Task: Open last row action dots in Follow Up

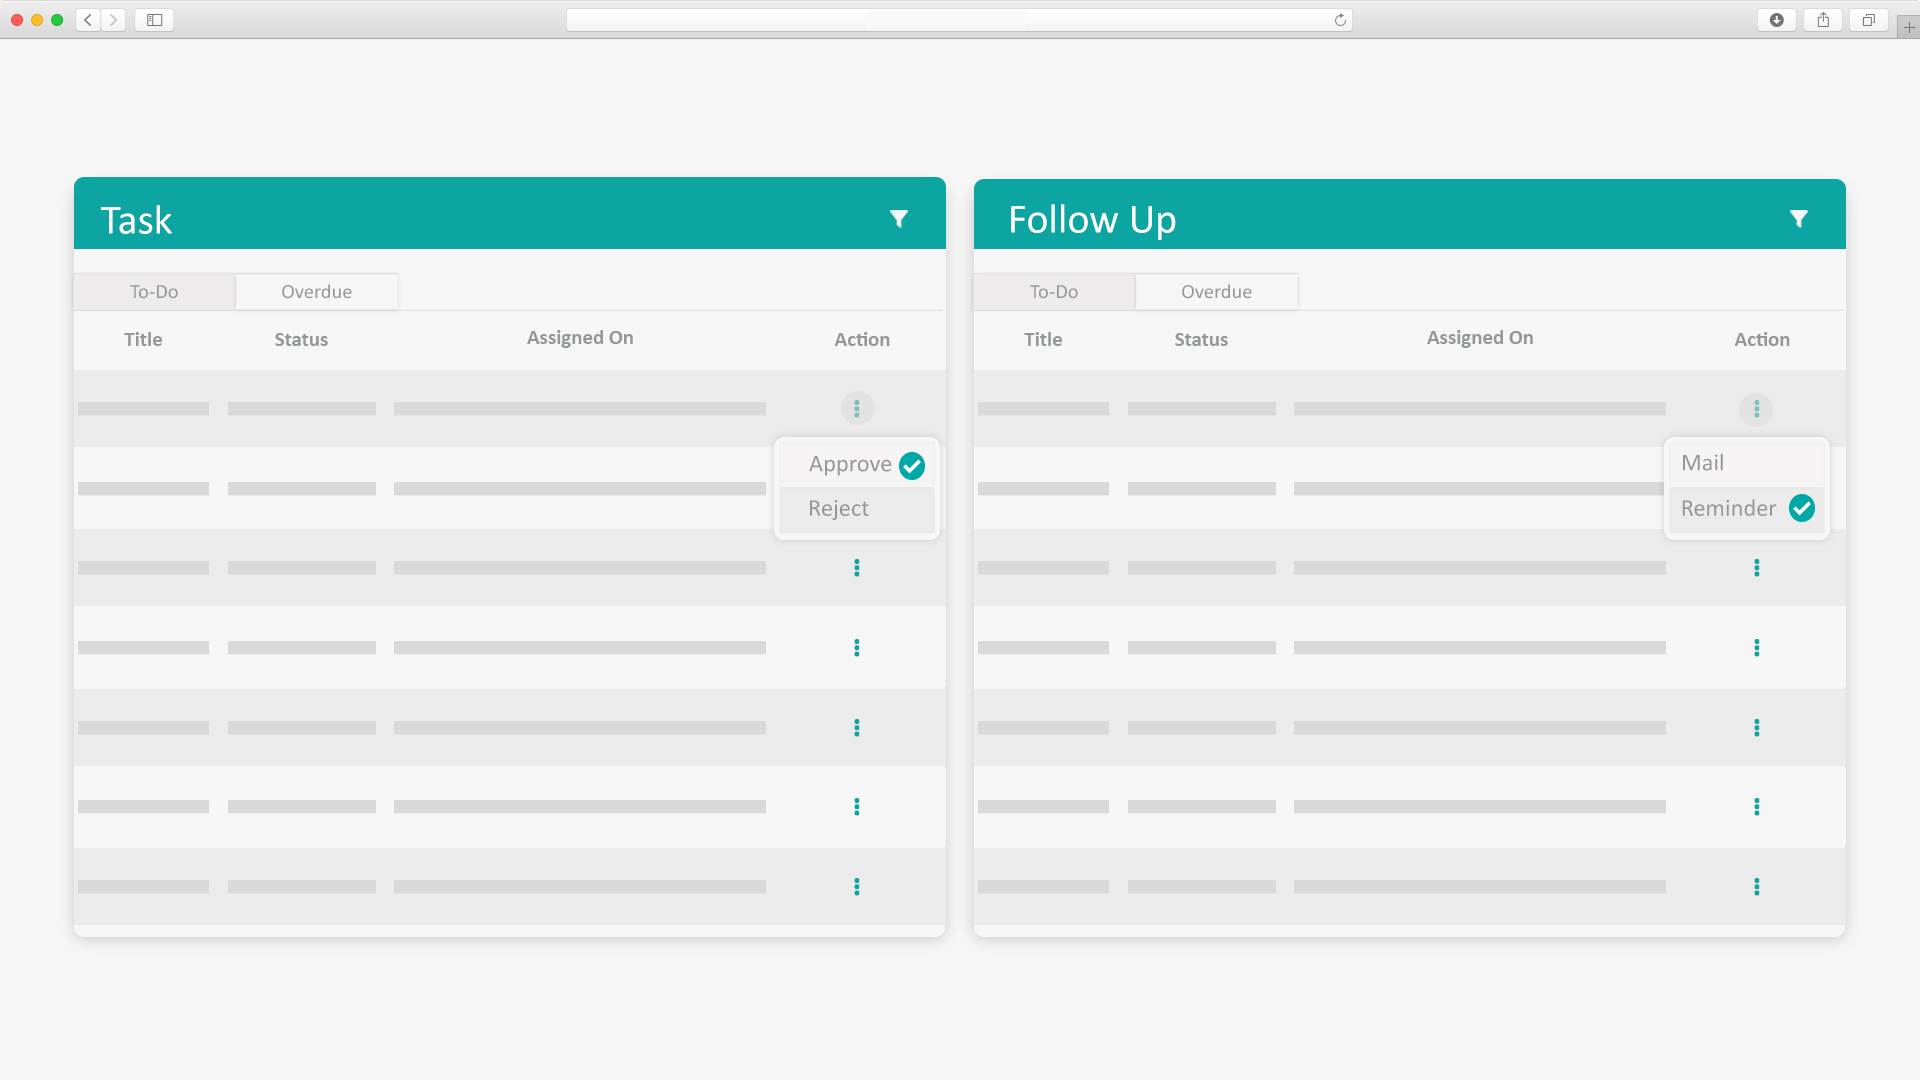Action: click(x=1756, y=887)
